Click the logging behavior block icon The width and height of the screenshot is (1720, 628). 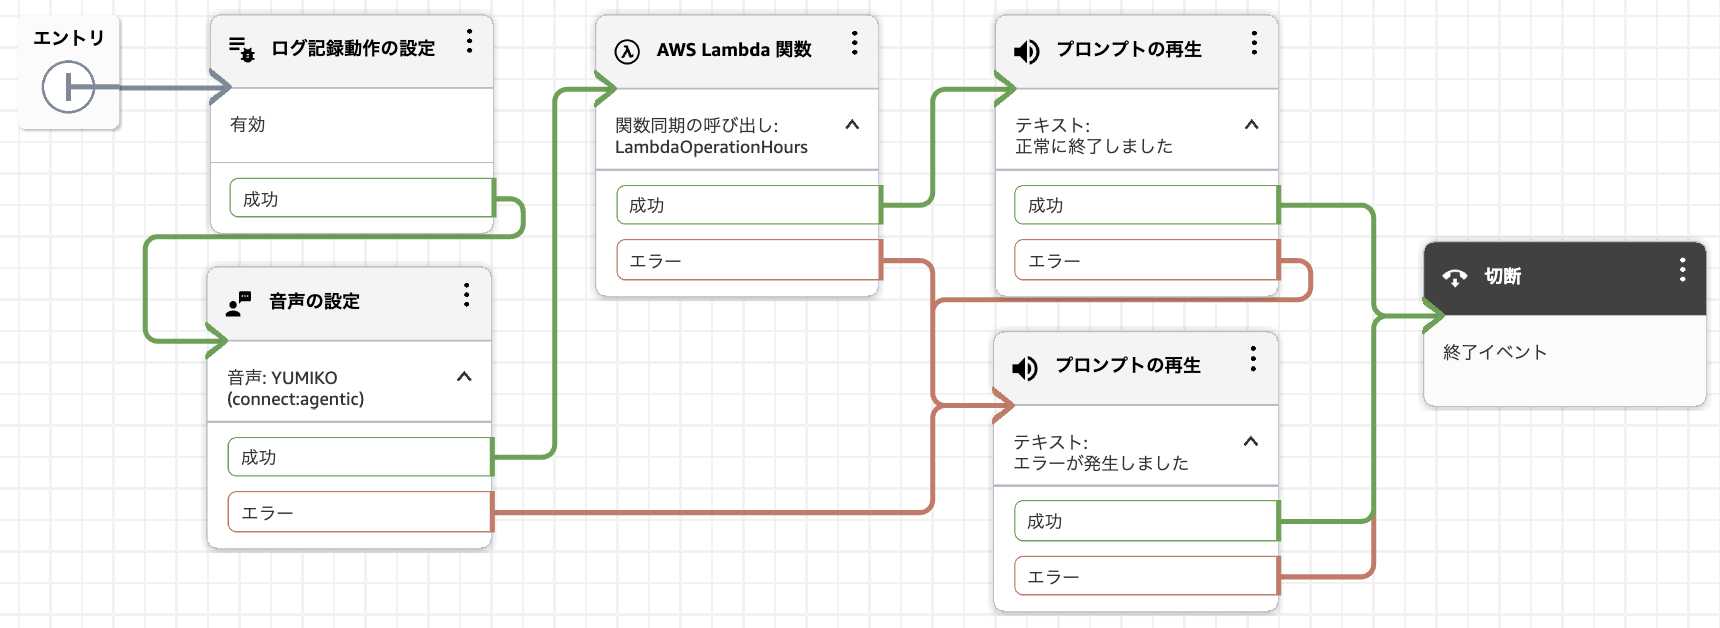241,49
